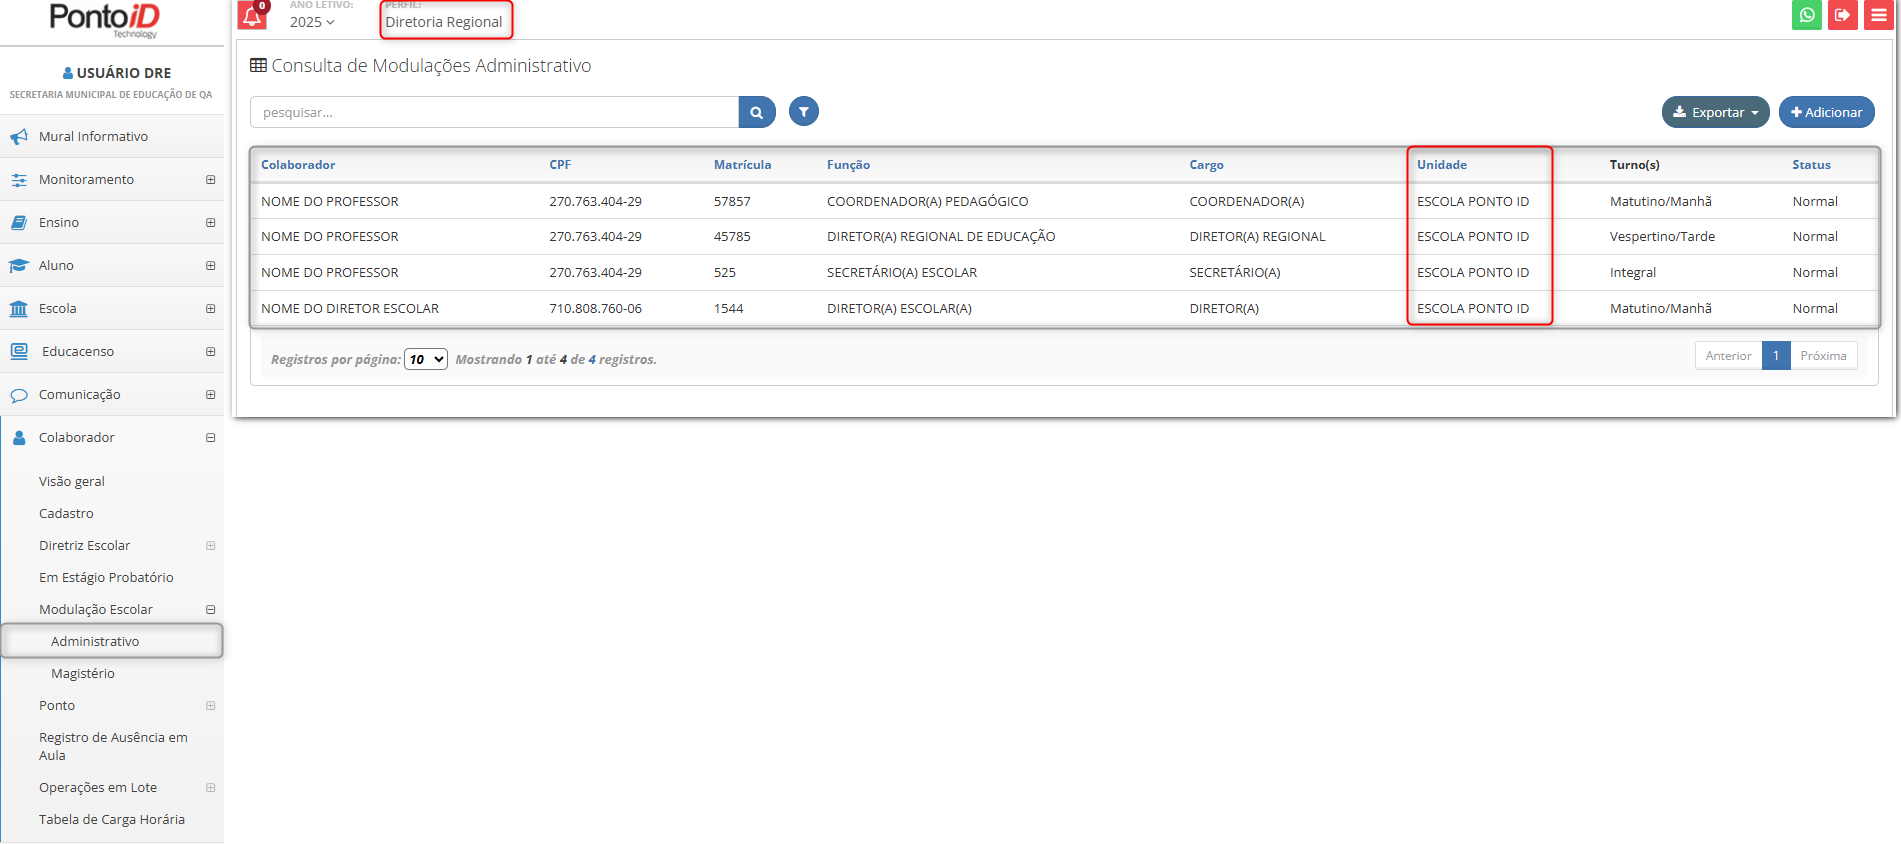
Task: Open the Exportar dropdown button
Action: pyautogui.click(x=1715, y=112)
